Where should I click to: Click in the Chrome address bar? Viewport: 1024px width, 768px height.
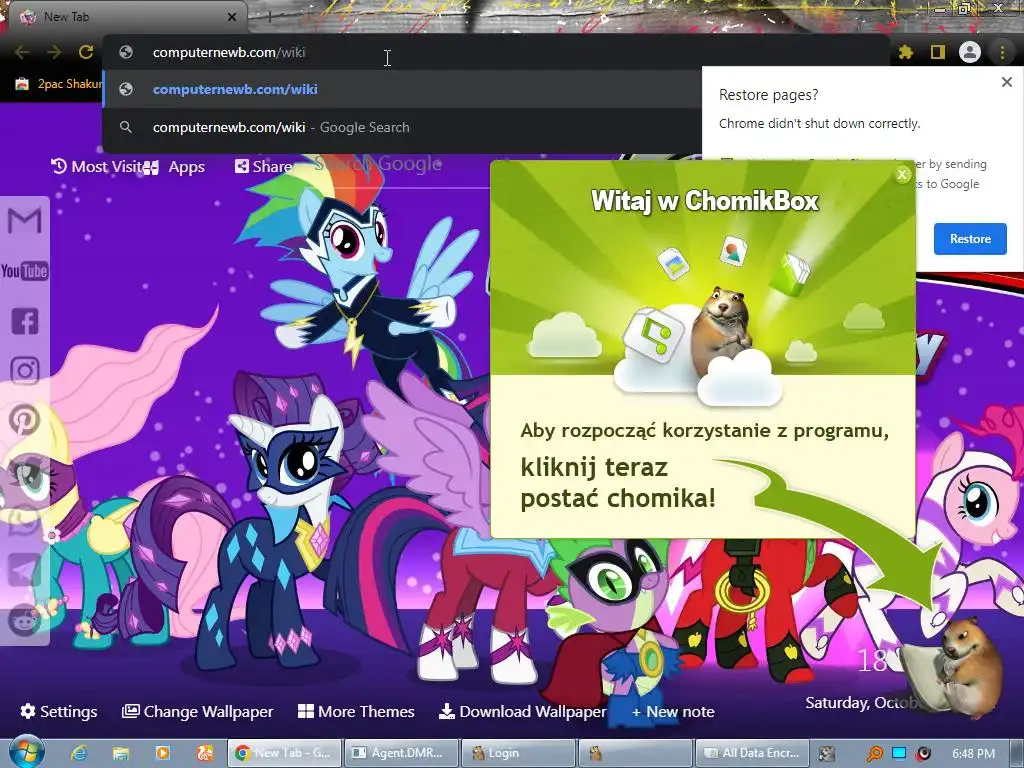496,52
